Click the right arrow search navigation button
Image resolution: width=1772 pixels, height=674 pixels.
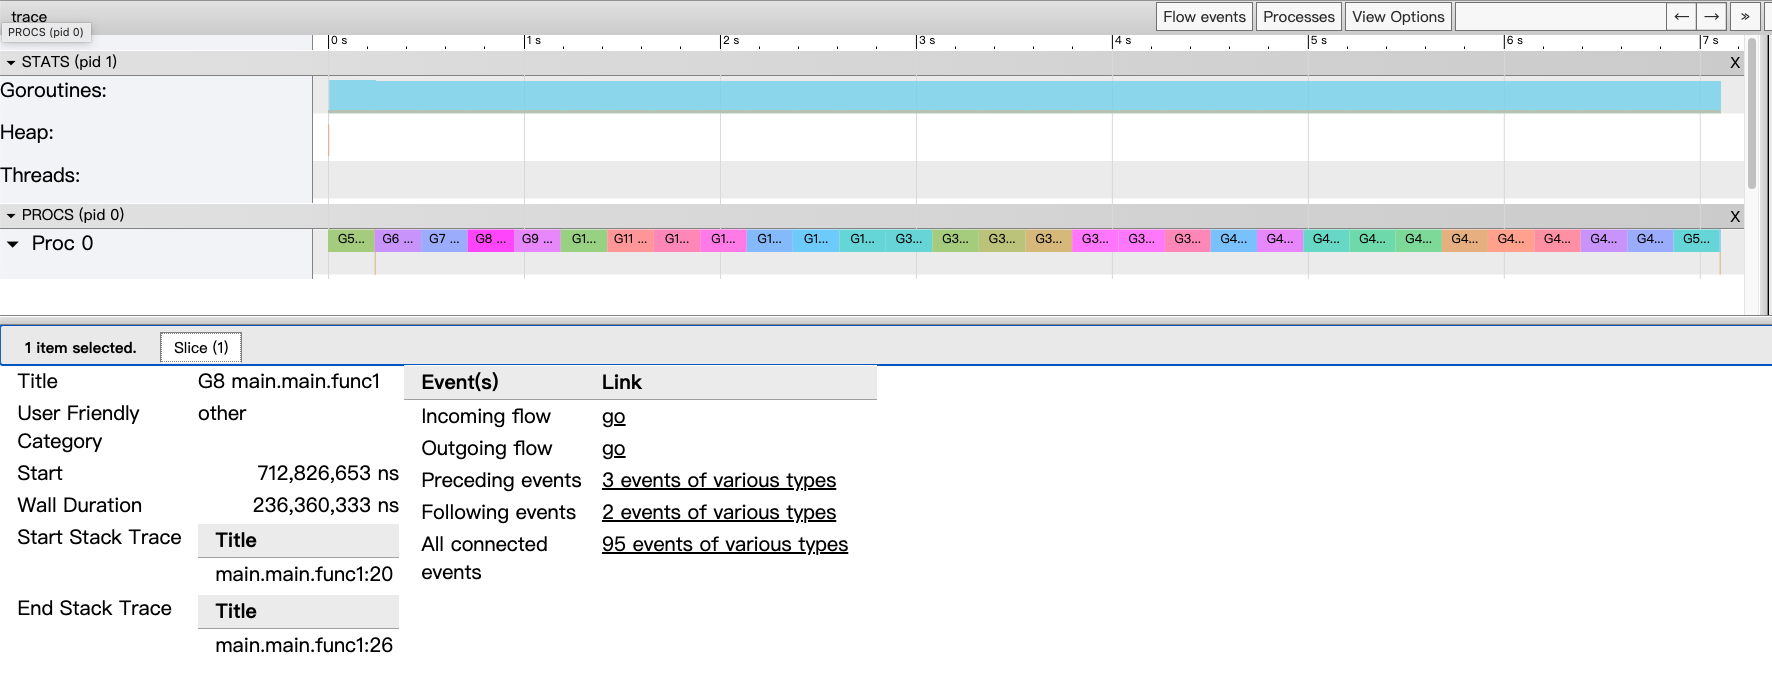1712,17
